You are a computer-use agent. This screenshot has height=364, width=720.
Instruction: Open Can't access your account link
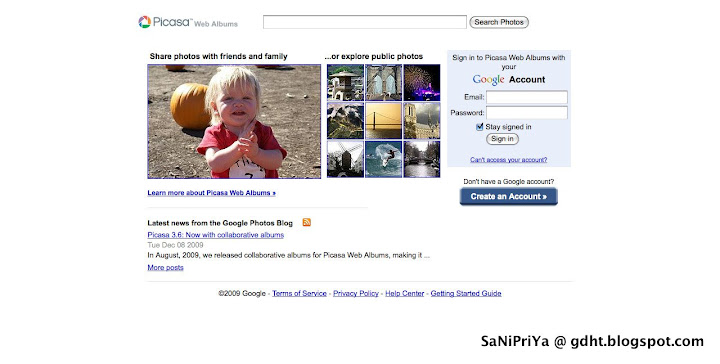pos(508,160)
